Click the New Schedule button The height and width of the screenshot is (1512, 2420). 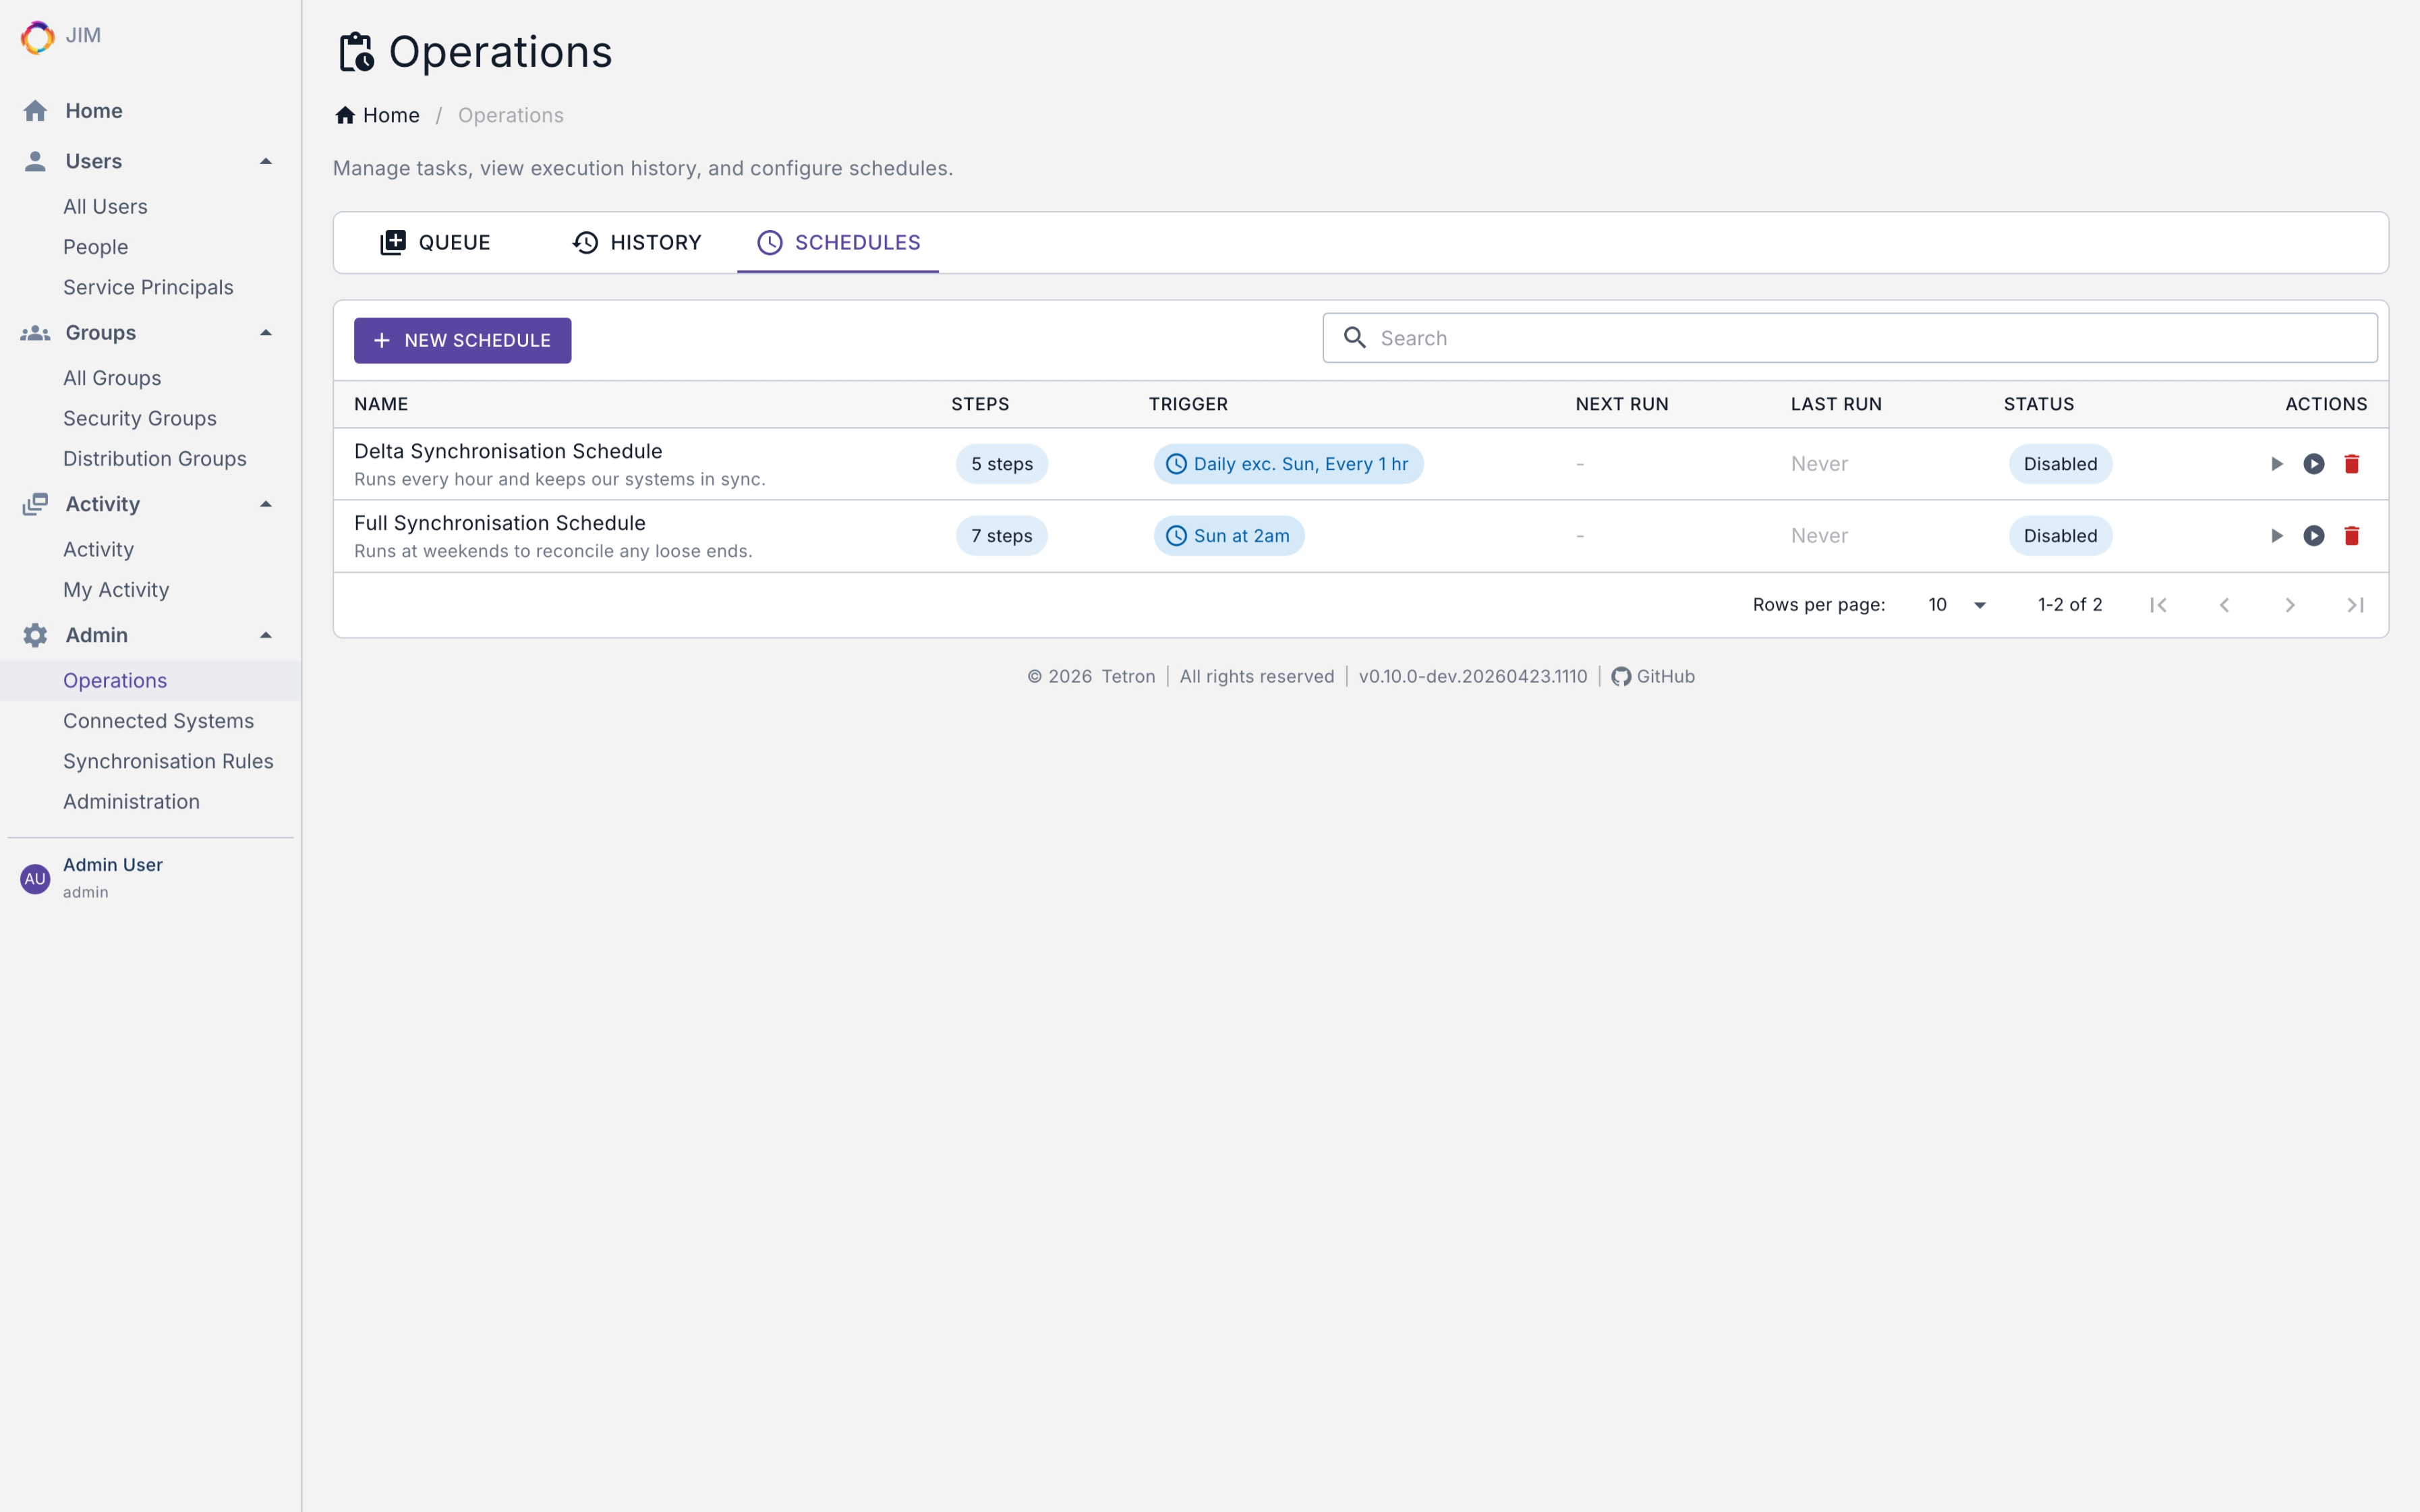[462, 341]
